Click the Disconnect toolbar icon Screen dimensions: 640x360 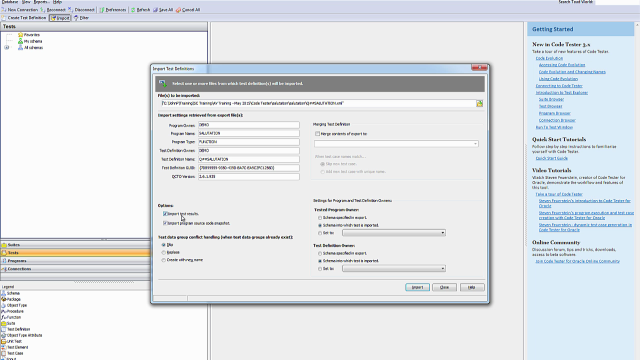click(70, 9)
